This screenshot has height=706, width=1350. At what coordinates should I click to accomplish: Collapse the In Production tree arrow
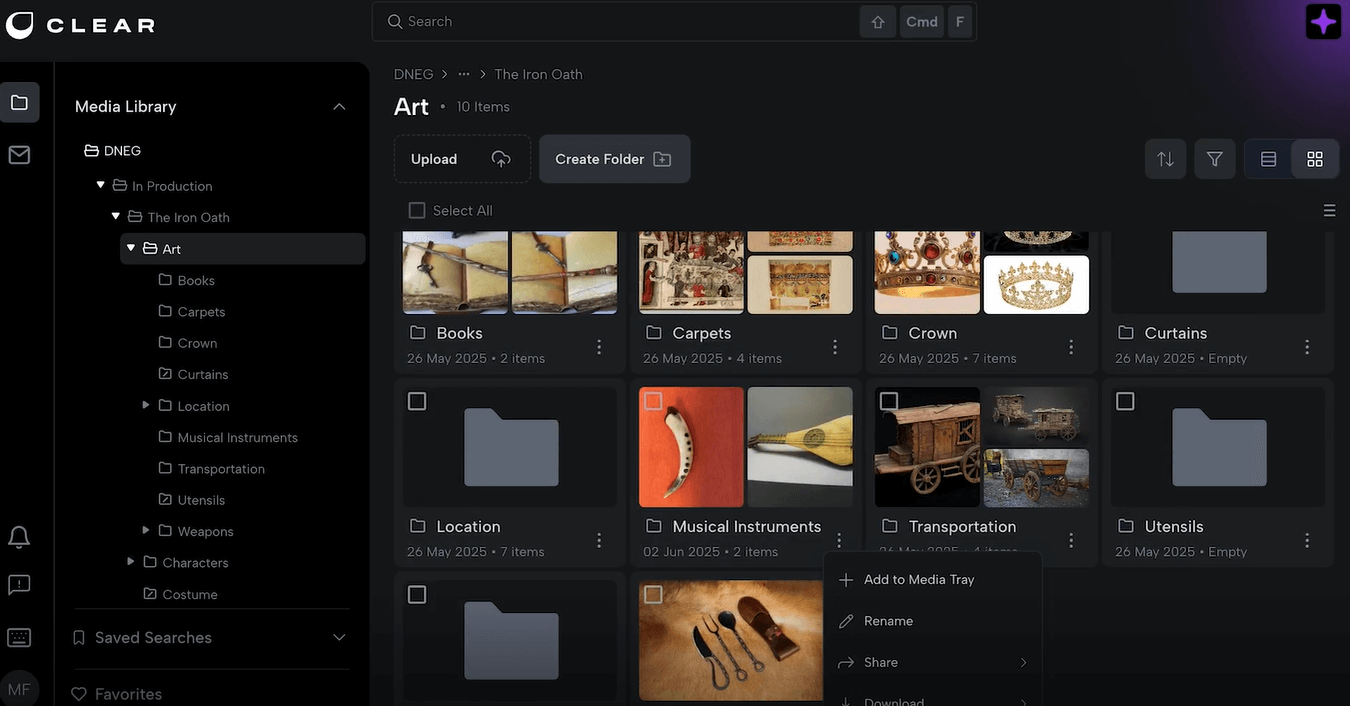pyautogui.click(x=100, y=185)
